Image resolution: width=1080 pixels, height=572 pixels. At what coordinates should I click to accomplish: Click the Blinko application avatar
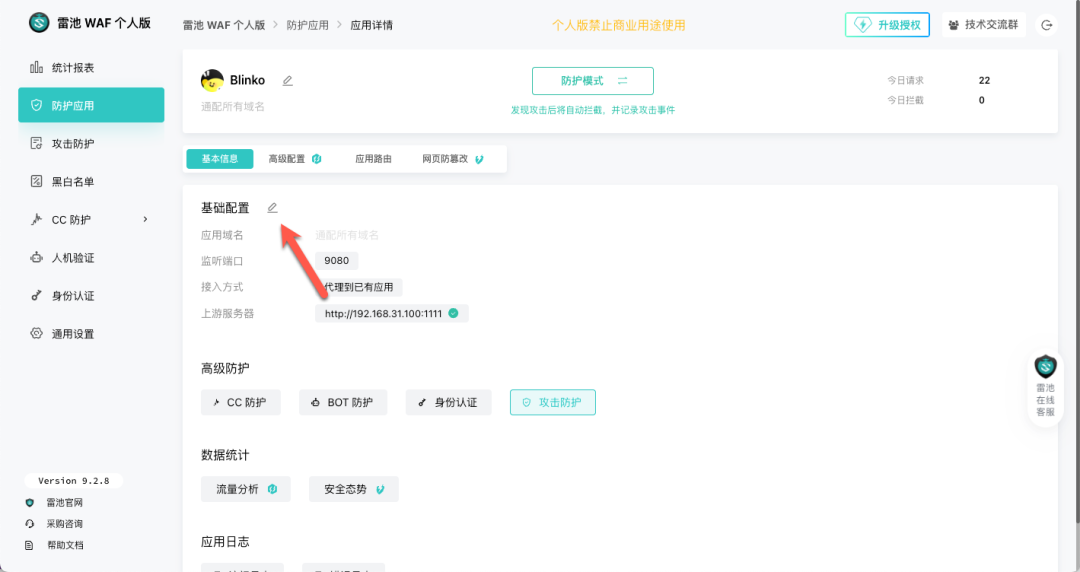(x=212, y=81)
